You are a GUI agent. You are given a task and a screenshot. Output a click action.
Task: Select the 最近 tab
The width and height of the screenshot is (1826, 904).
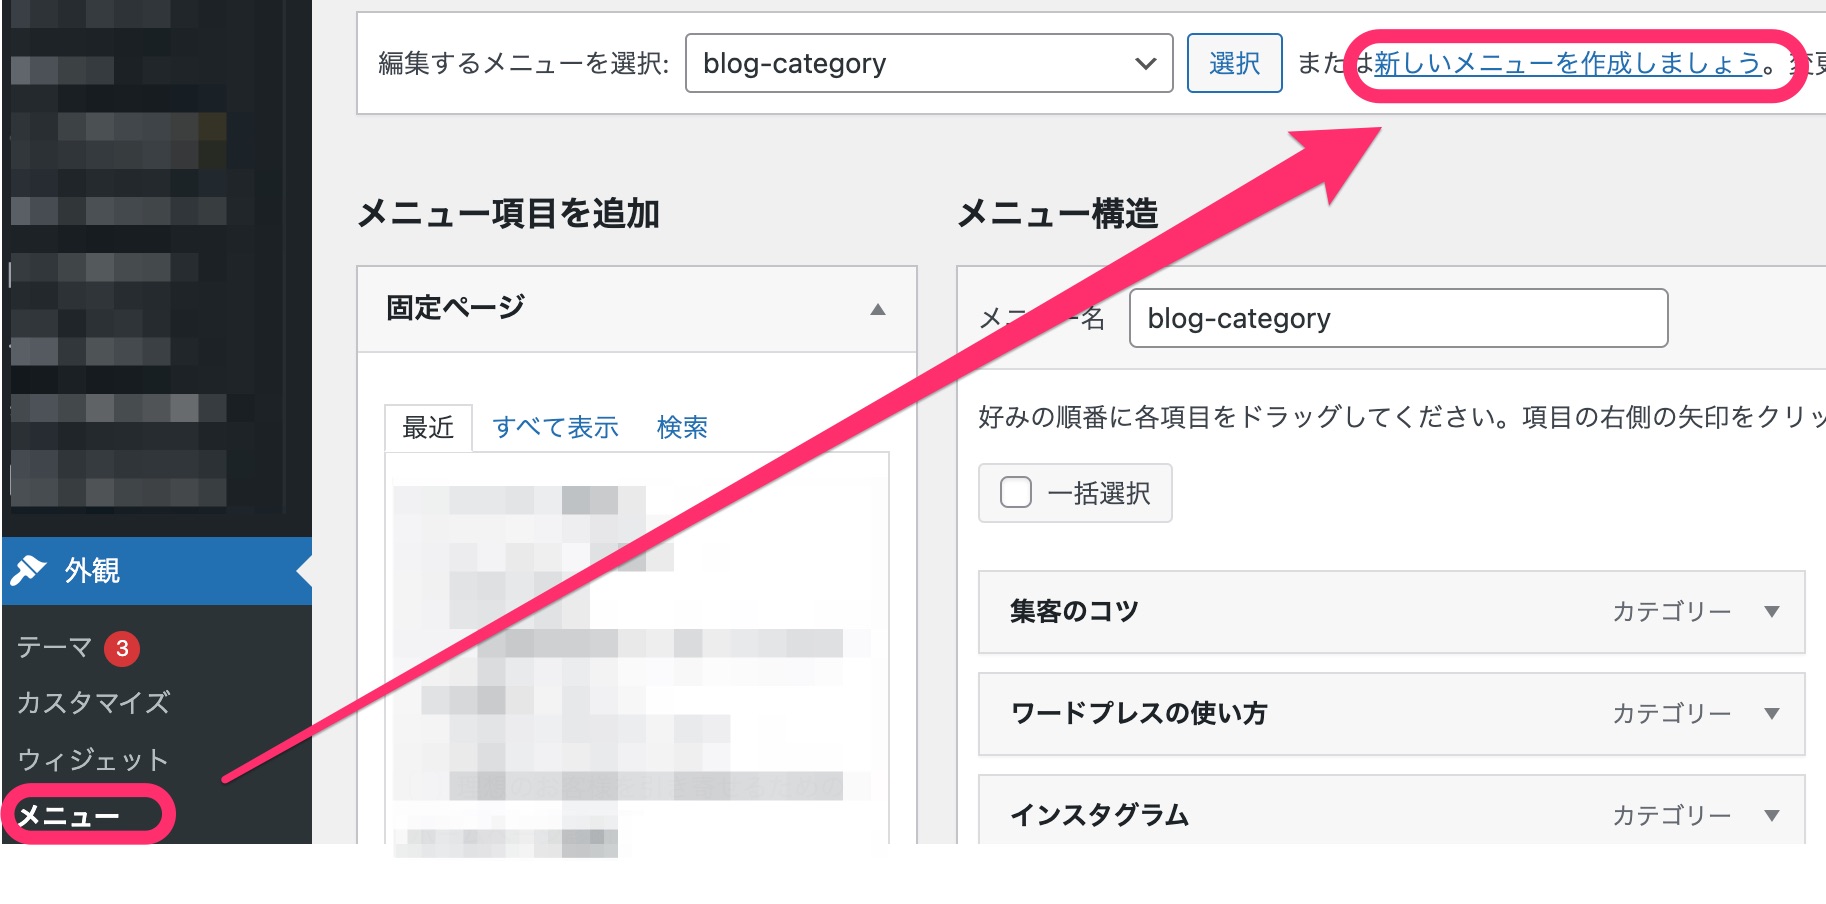click(428, 427)
